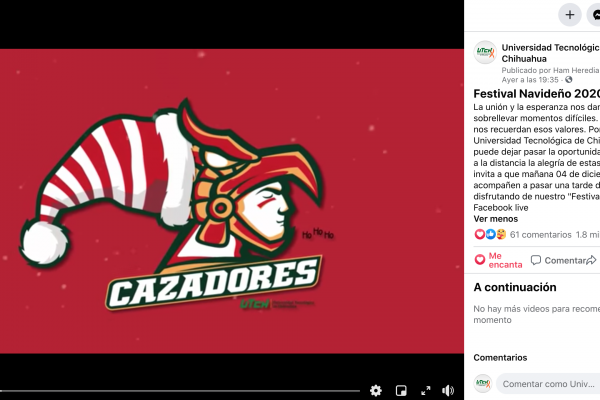This screenshot has width=600, height=400.
Task: Click the share arrow icon
Action: [x=592, y=260]
